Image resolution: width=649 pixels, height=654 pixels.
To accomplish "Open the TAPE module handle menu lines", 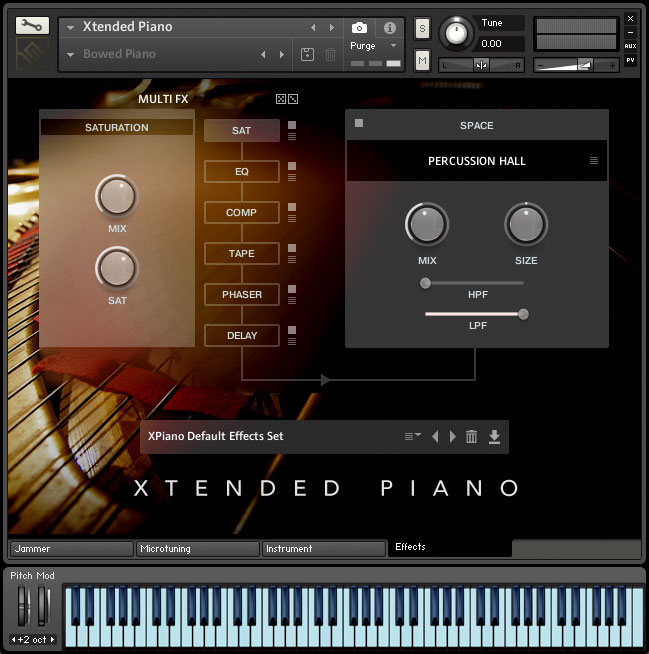I will coord(292,259).
